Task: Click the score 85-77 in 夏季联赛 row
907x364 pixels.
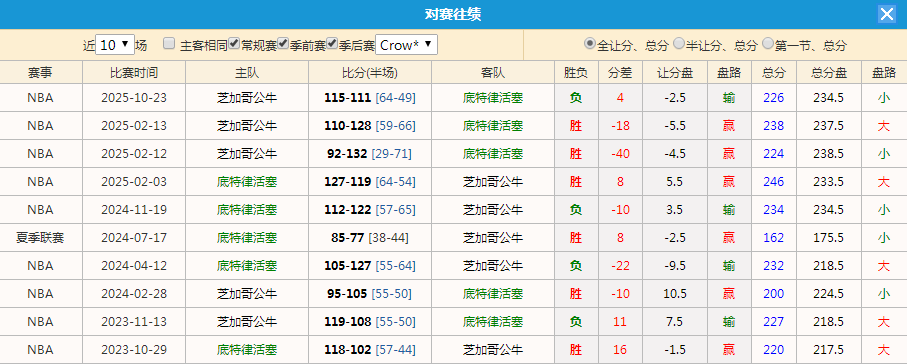Action: (347, 237)
